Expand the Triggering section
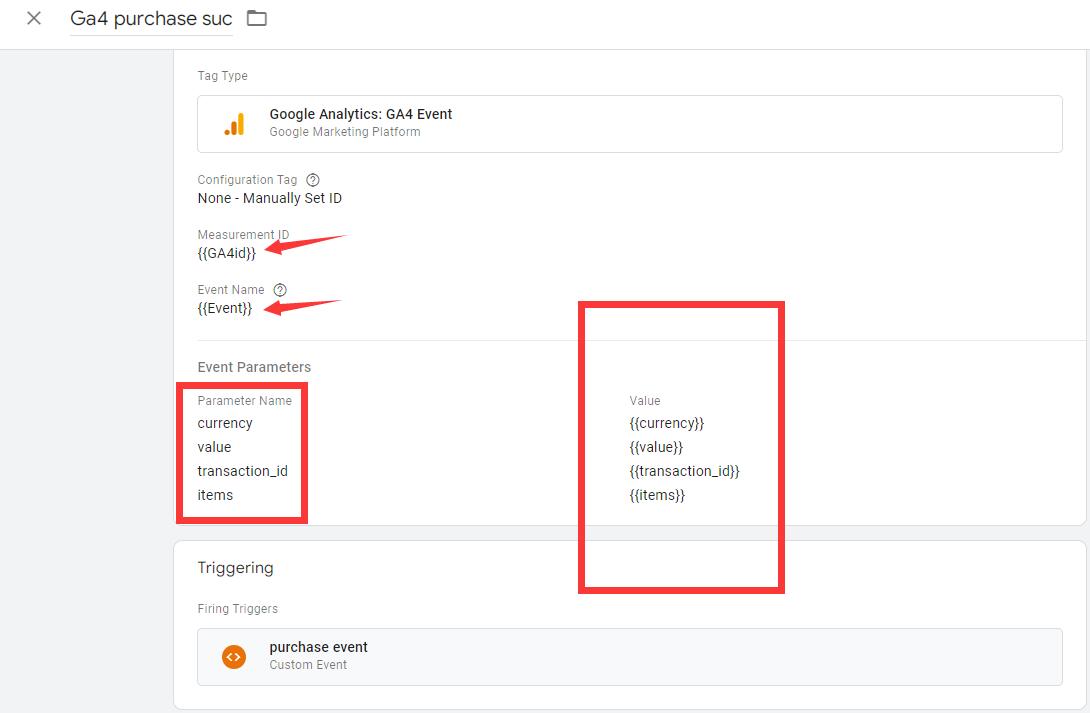Viewport: 1090px width, 713px height. pyautogui.click(x=236, y=568)
